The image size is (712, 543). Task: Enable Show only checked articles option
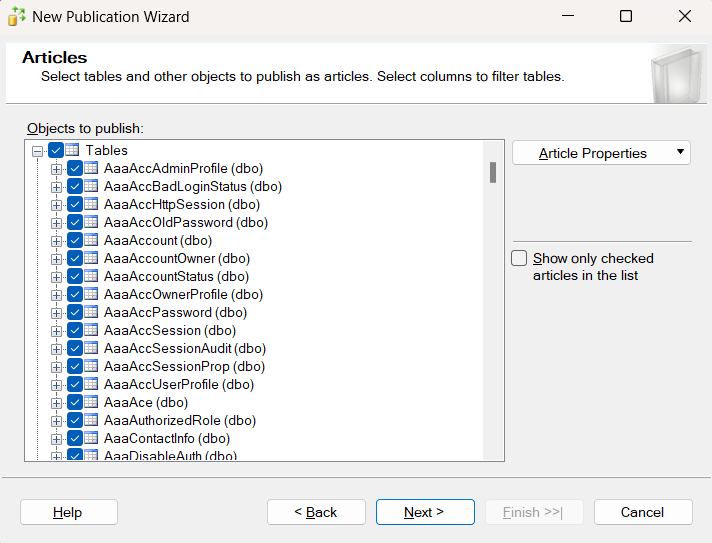(x=520, y=258)
